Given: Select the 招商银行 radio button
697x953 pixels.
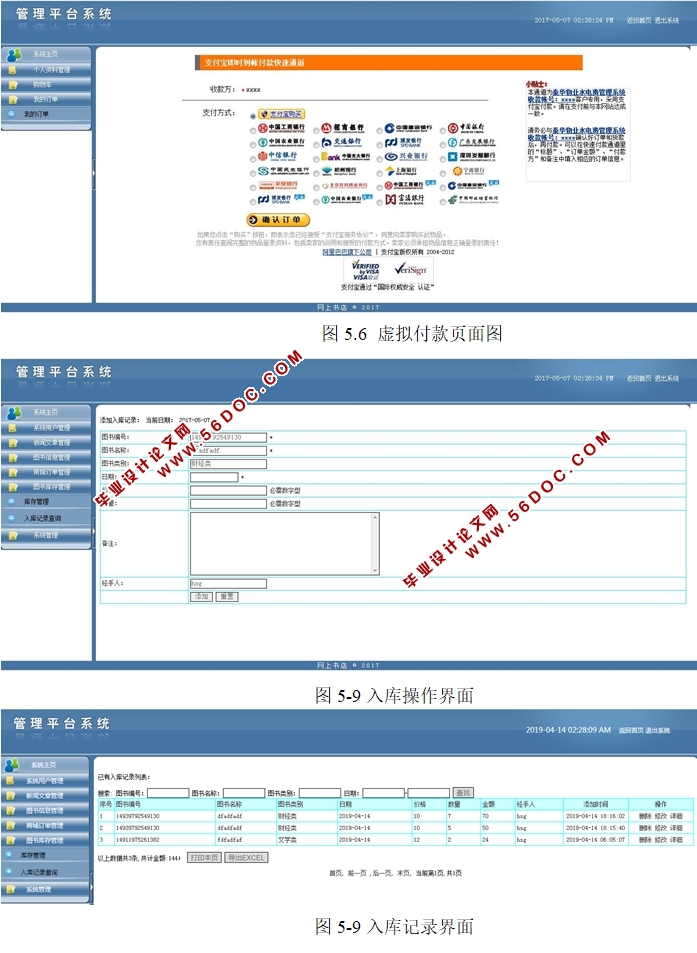Looking at the screenshot, I should 317,129.
